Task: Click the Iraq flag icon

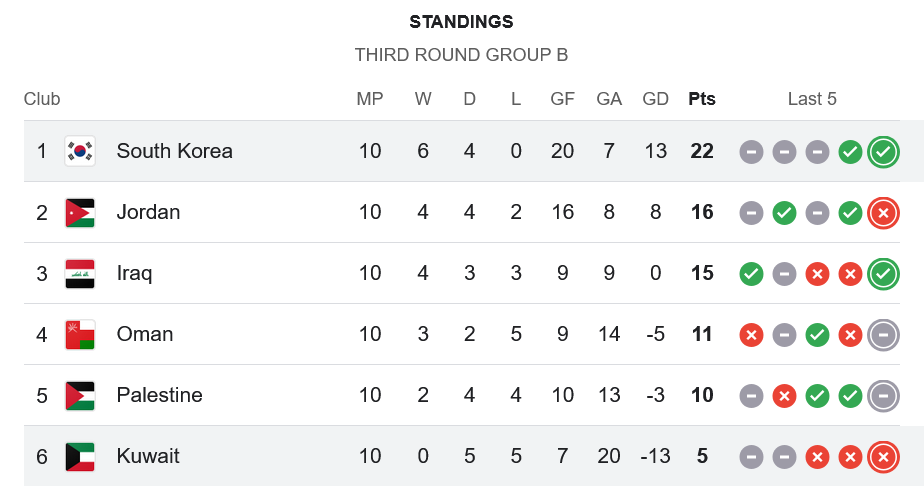Action: [80, 273]
